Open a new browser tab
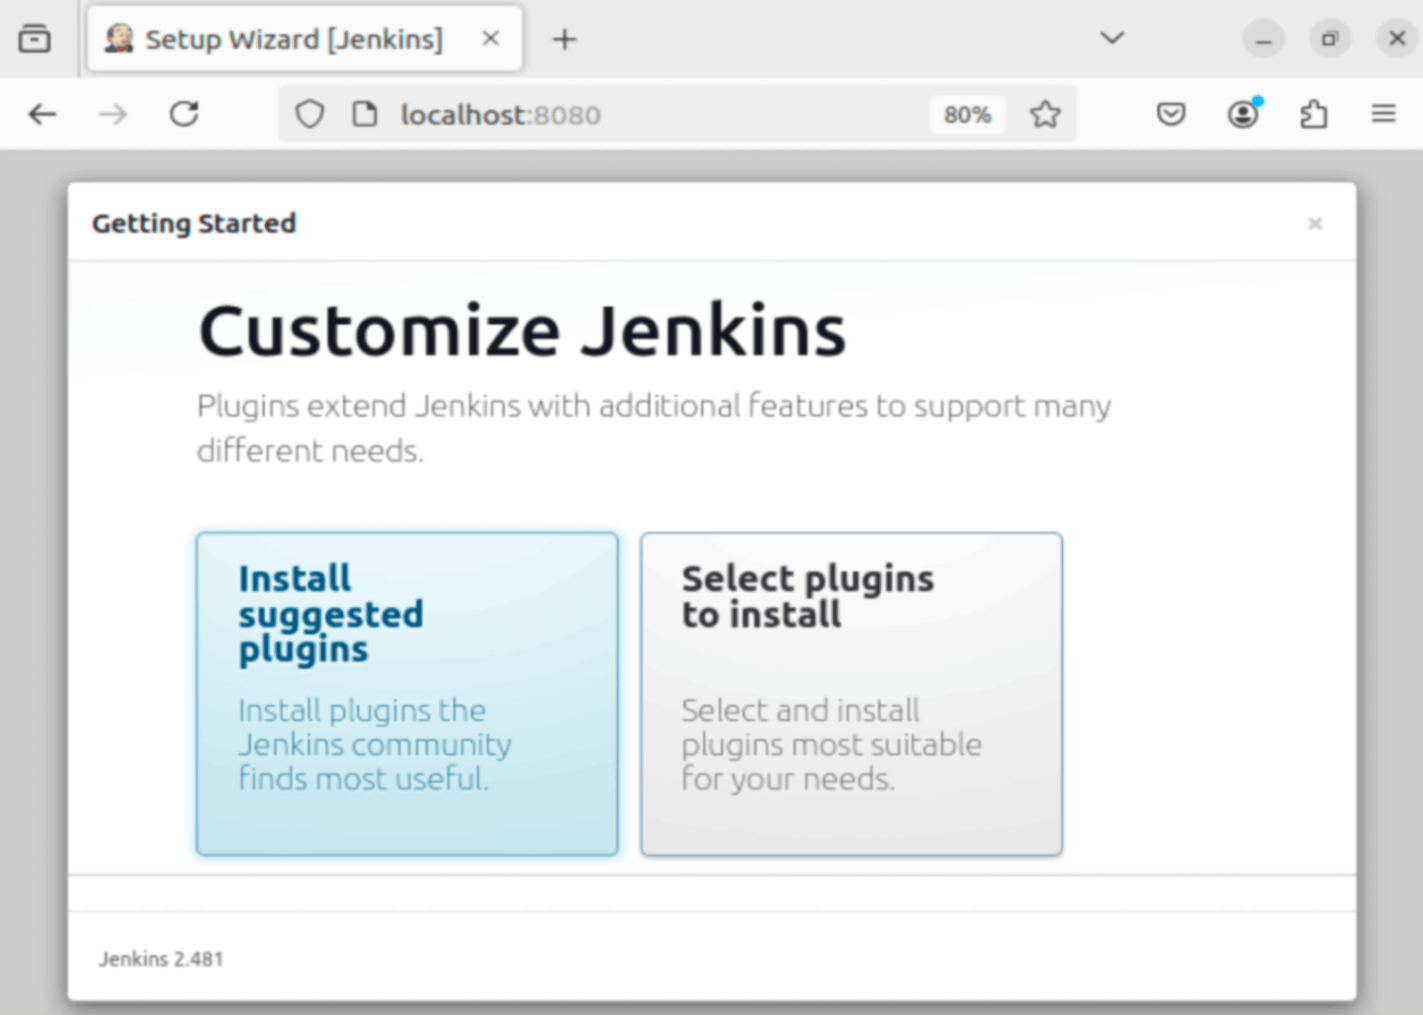 (565, 39)
